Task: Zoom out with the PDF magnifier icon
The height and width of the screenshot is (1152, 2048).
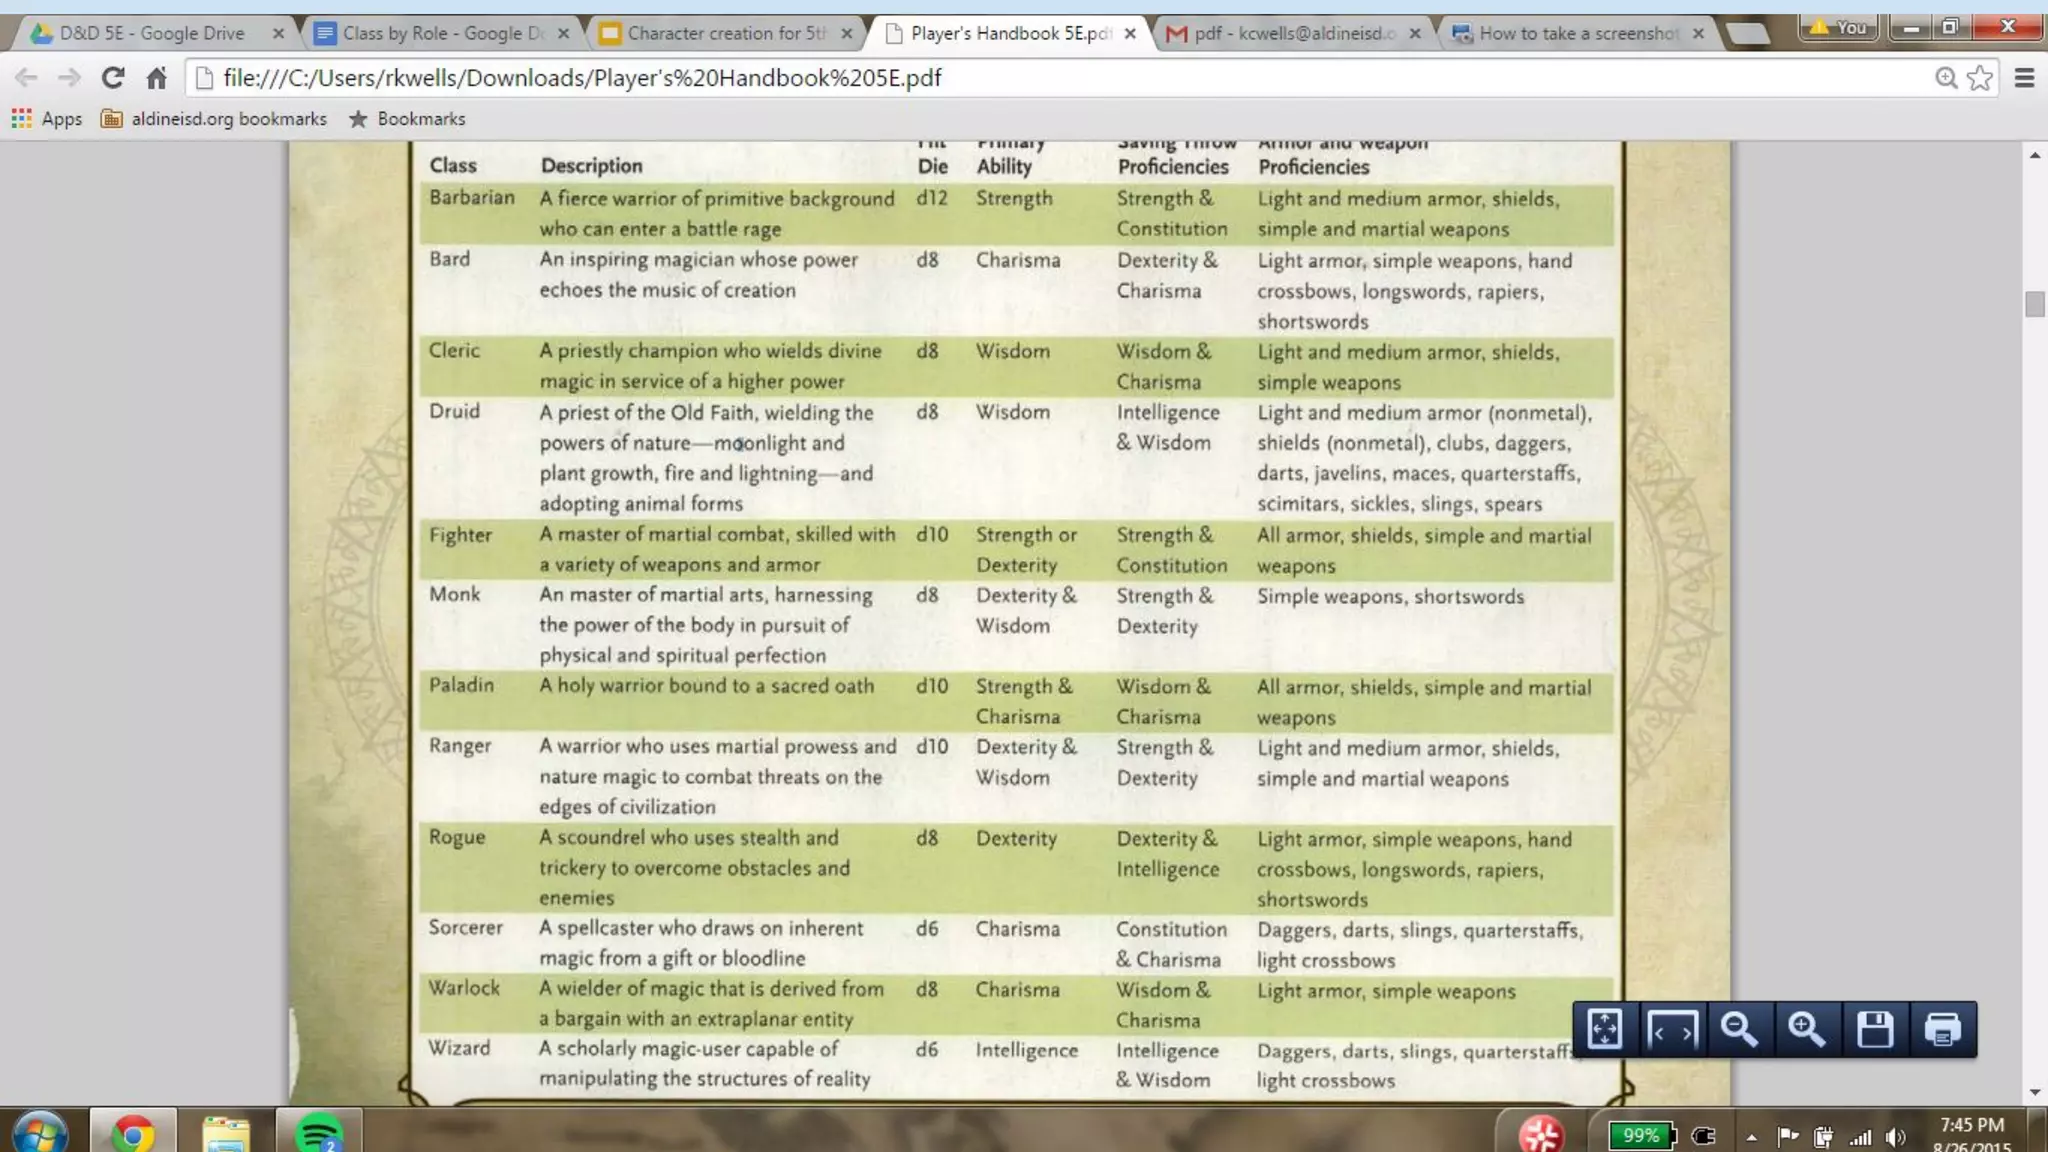Action: [x=1739, y=1029]
